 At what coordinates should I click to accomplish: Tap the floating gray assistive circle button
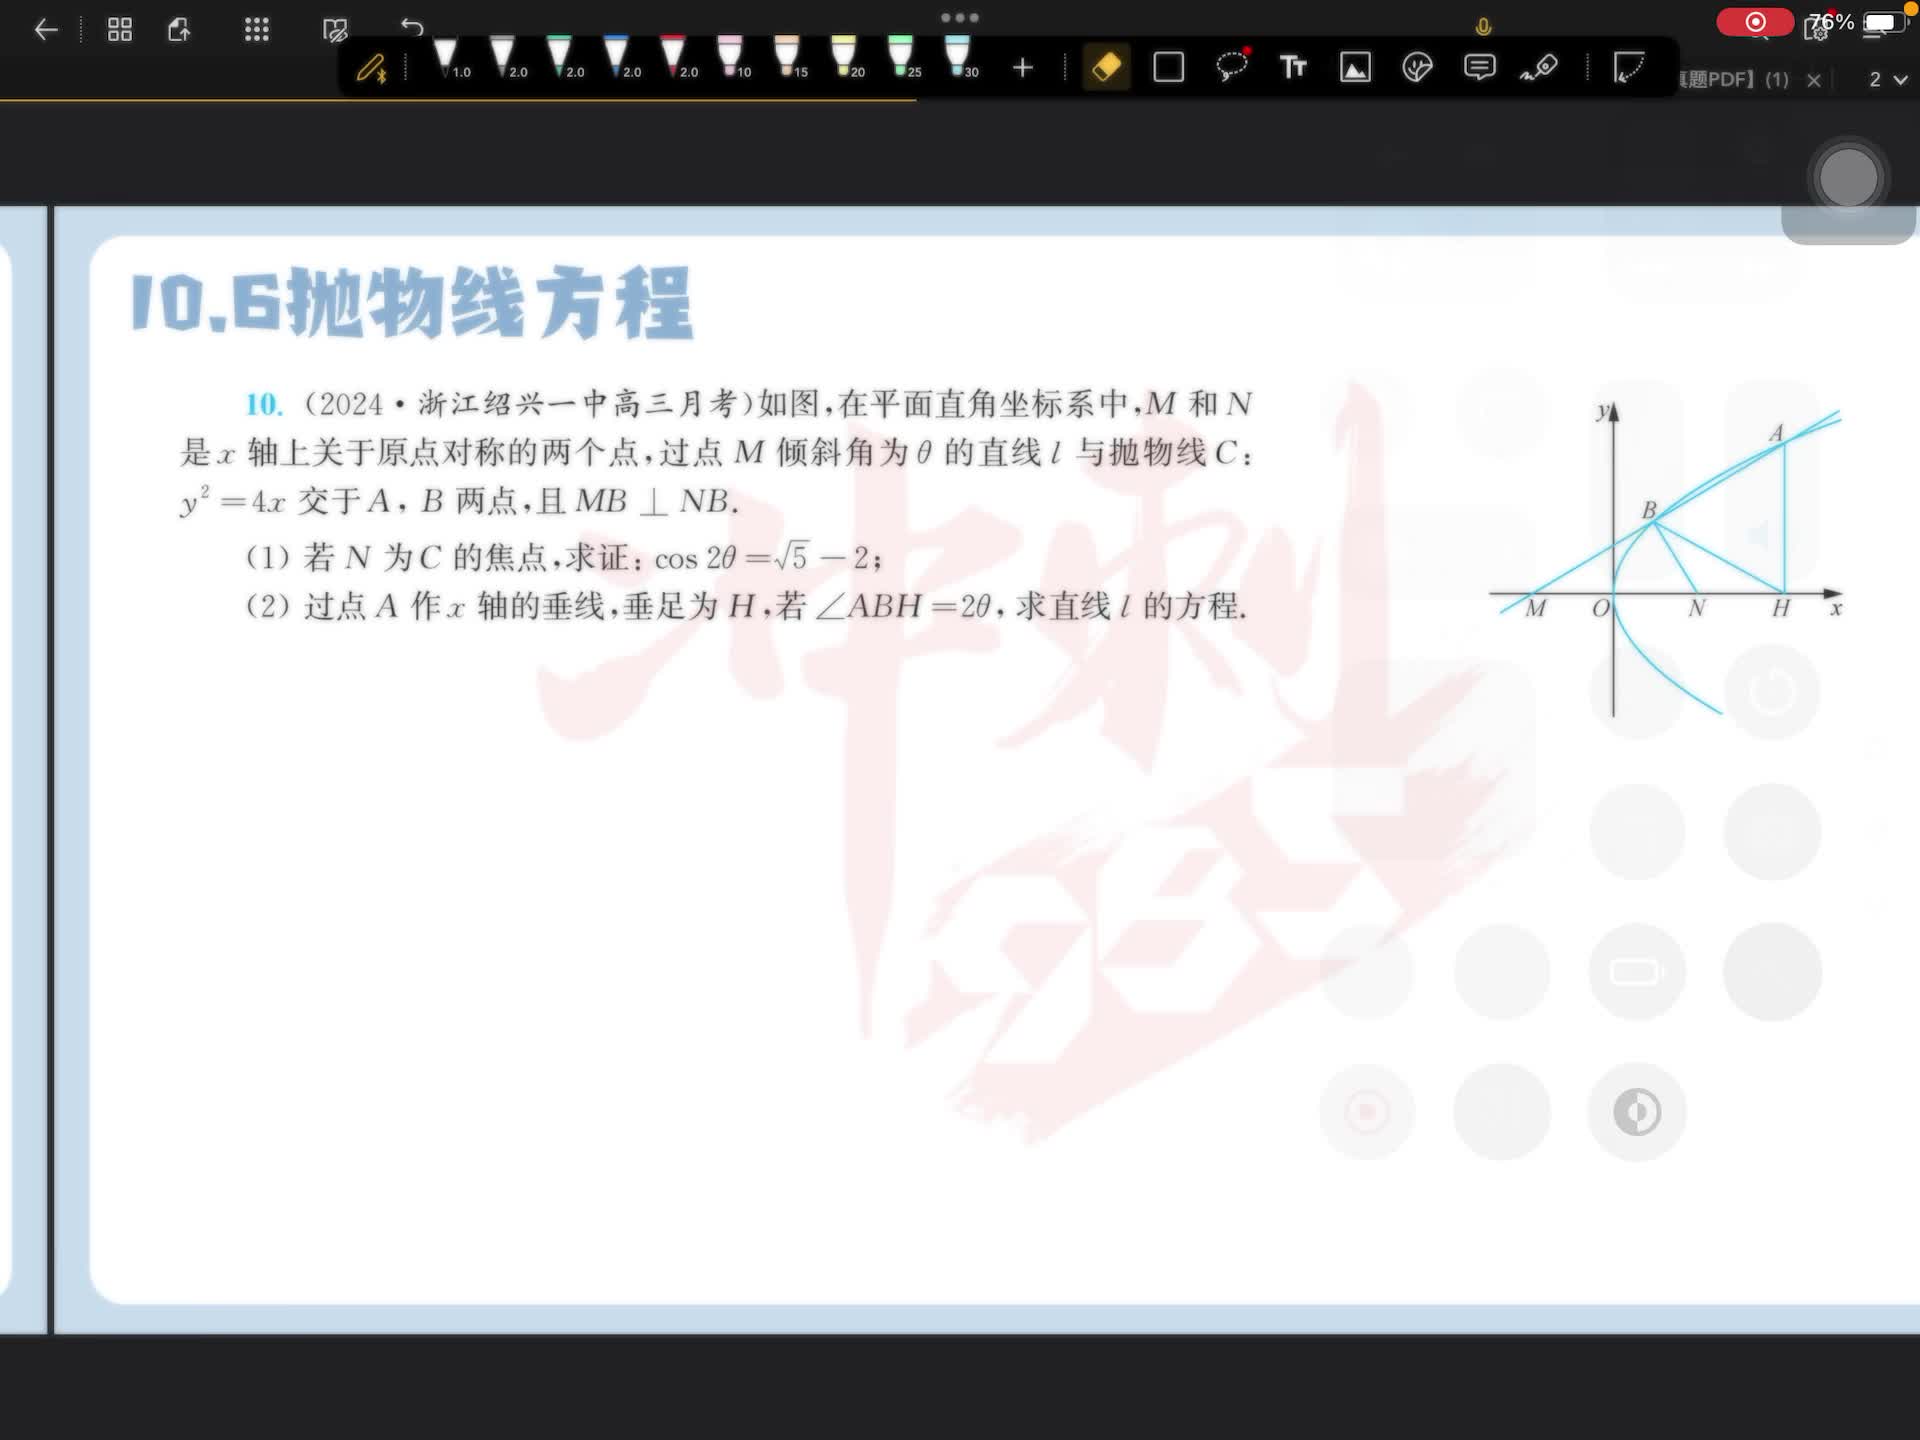coord(1848,179)
